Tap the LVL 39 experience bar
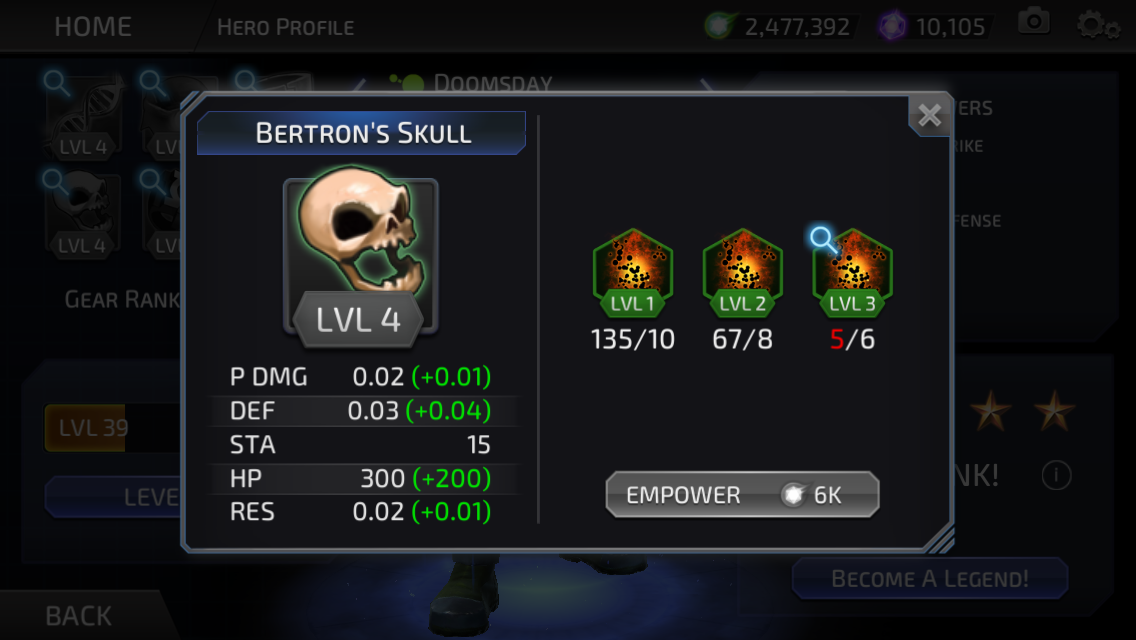1136x640 pixels. pos(112,428)
